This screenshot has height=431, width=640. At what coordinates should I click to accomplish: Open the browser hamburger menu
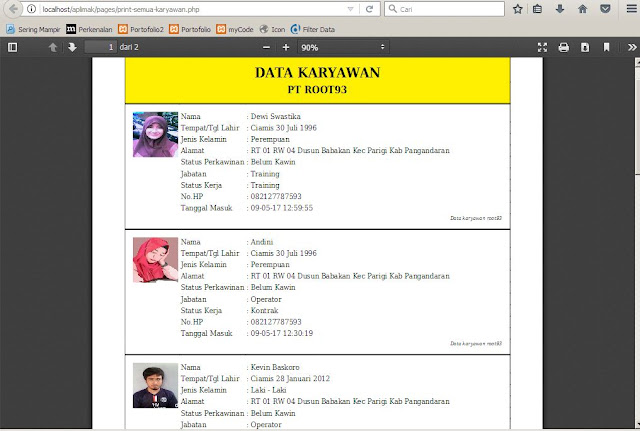(x=631, y=9)
